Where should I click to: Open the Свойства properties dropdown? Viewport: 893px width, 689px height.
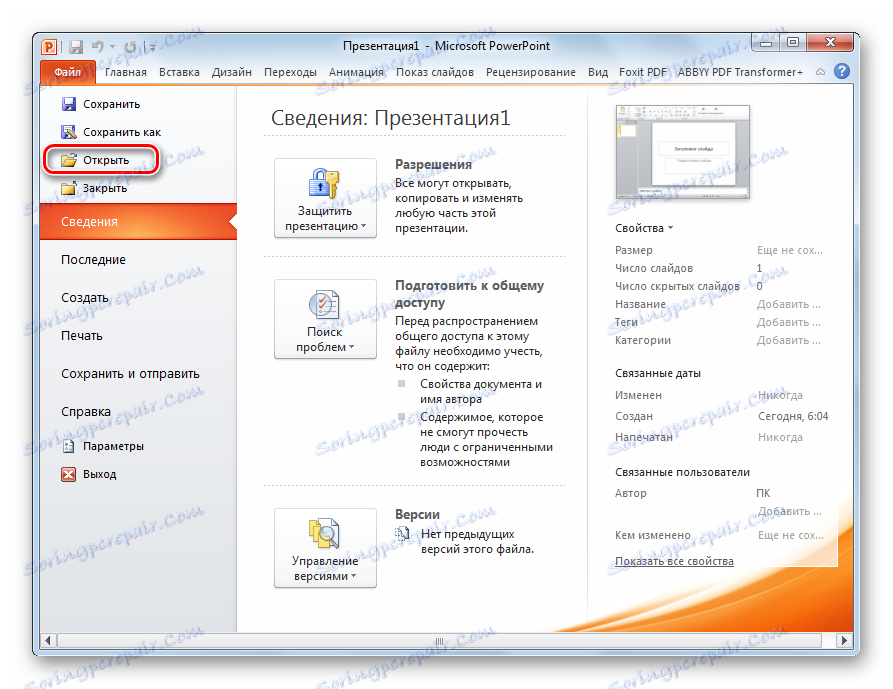tap(644, 228)
